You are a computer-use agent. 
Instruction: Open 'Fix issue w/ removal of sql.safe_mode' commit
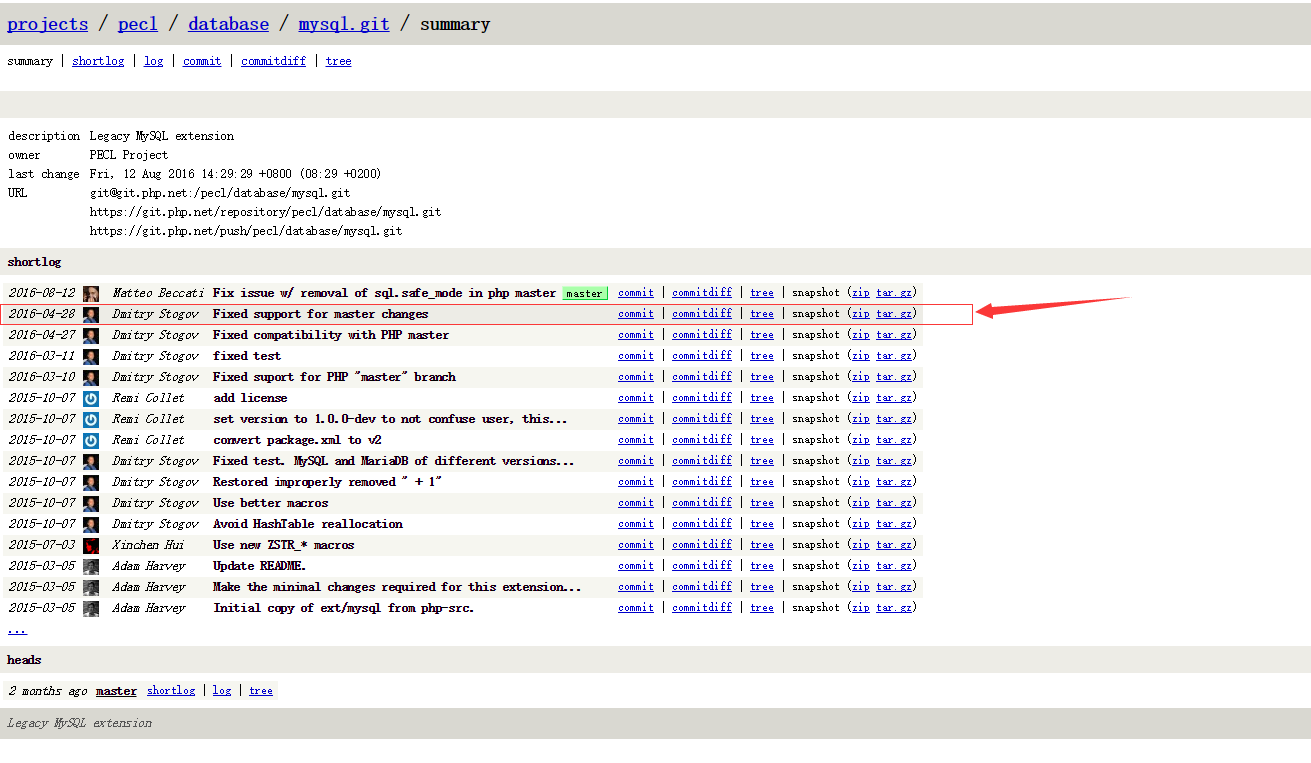coord(384,293)
